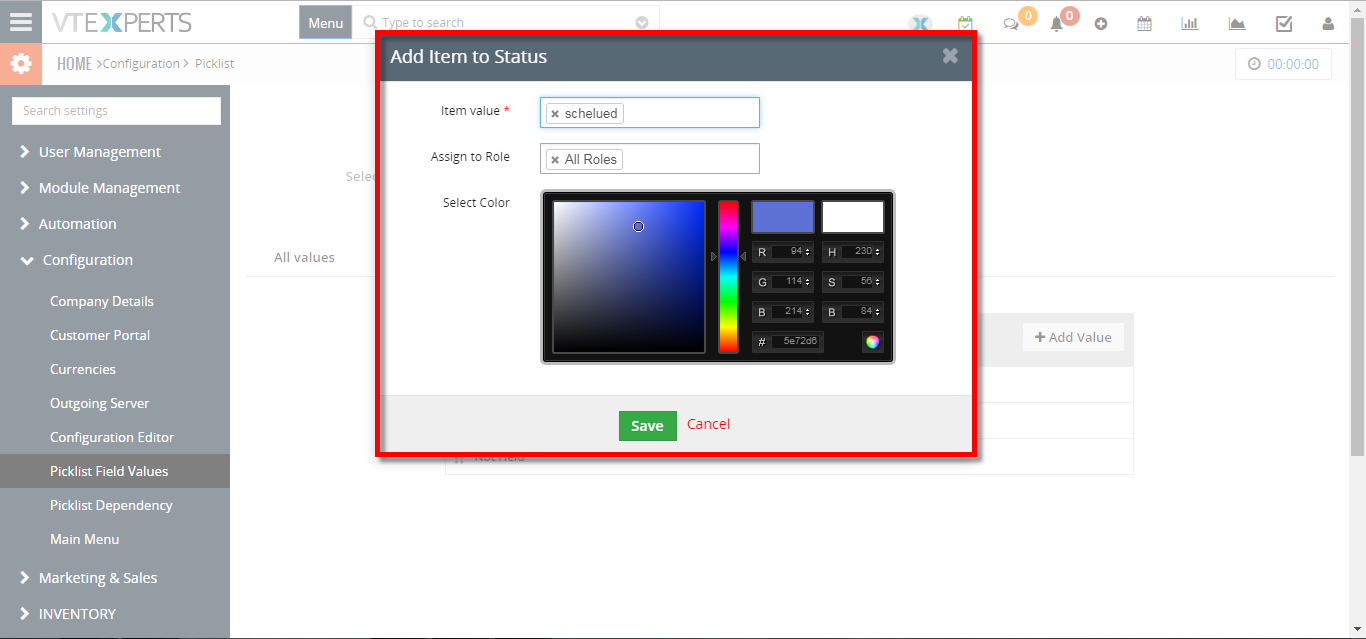
Task: Open the green calendar check icon
Action: [965, 24]
